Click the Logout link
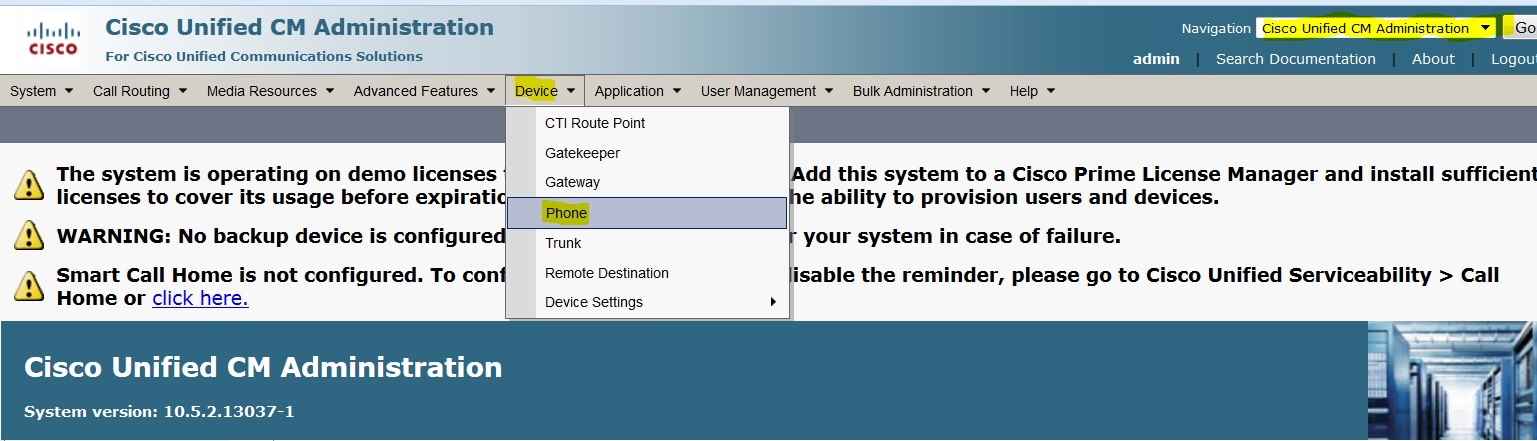 pos(1513,59)
